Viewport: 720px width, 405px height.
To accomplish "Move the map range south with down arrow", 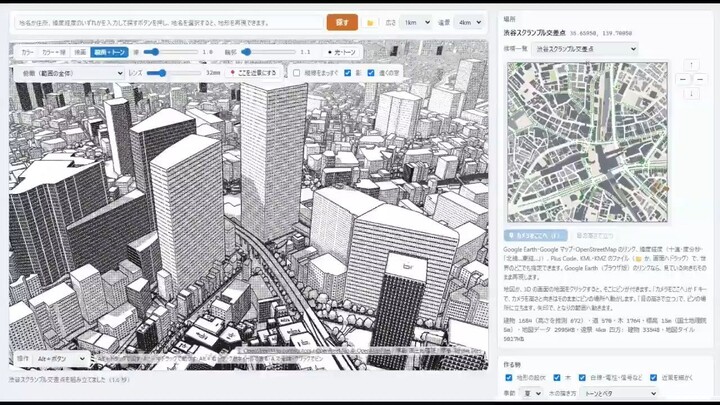I will pyautogui.click(x=691, y=94).
